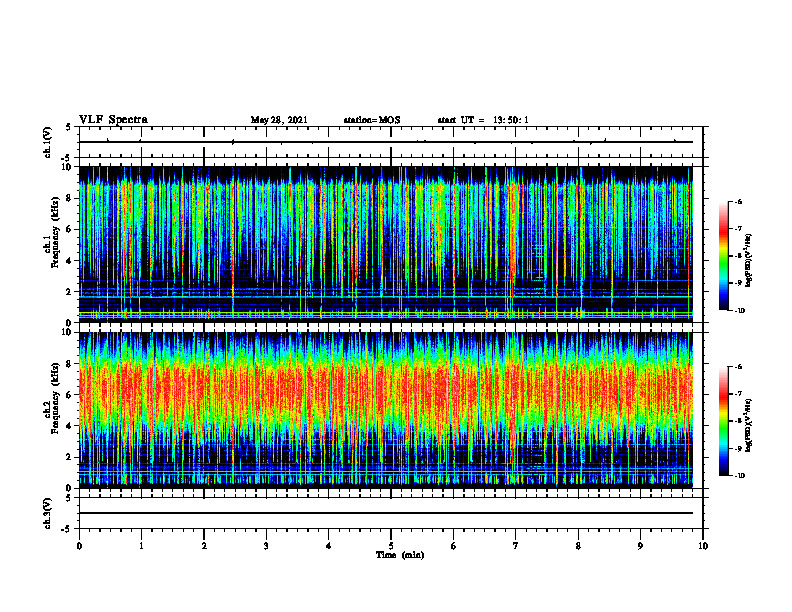Viewport: 792px width, 612px height.
Task: Click time axis tick label "9"
Action: (640, 546)
